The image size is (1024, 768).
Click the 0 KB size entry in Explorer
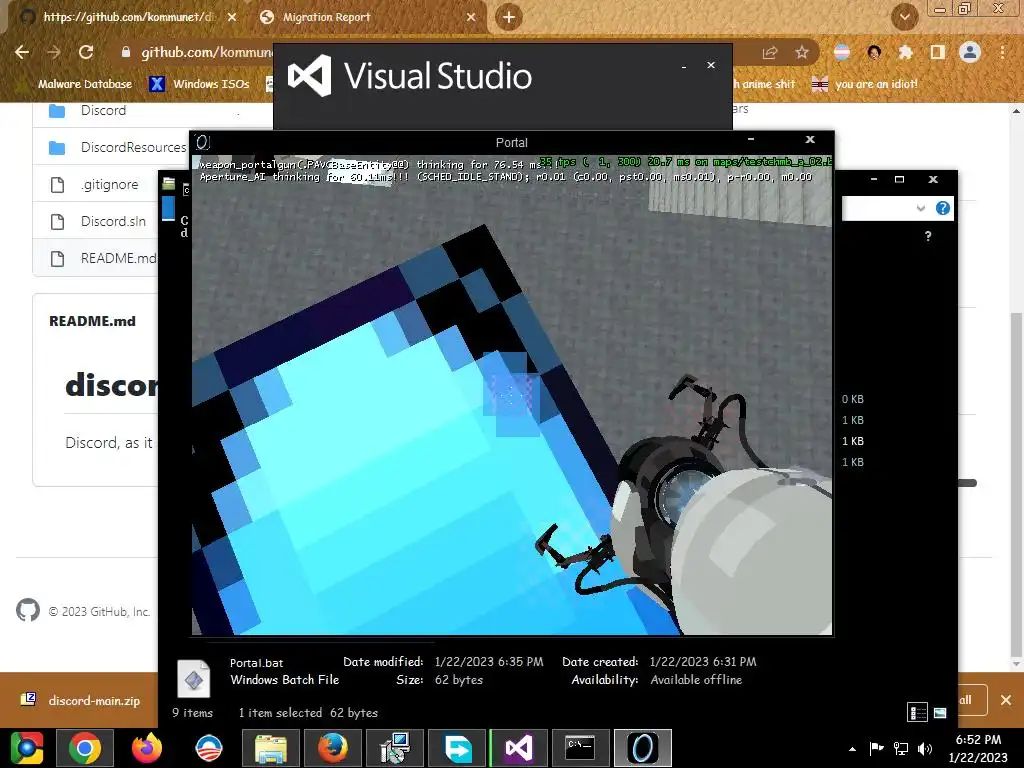[x=852, y=399]
